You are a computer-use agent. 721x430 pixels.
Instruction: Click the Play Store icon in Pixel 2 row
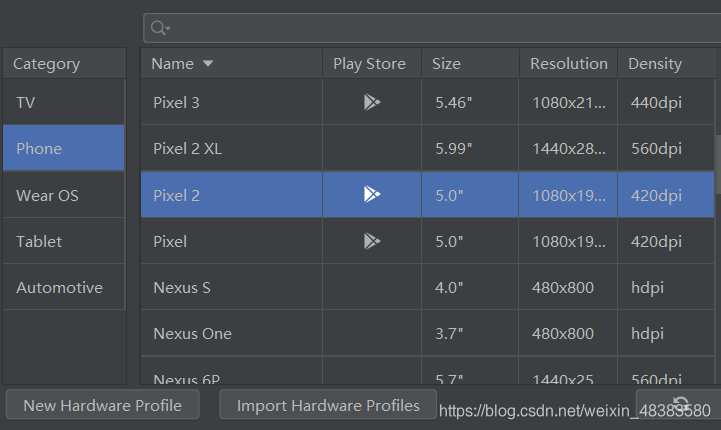click(372, 194)
